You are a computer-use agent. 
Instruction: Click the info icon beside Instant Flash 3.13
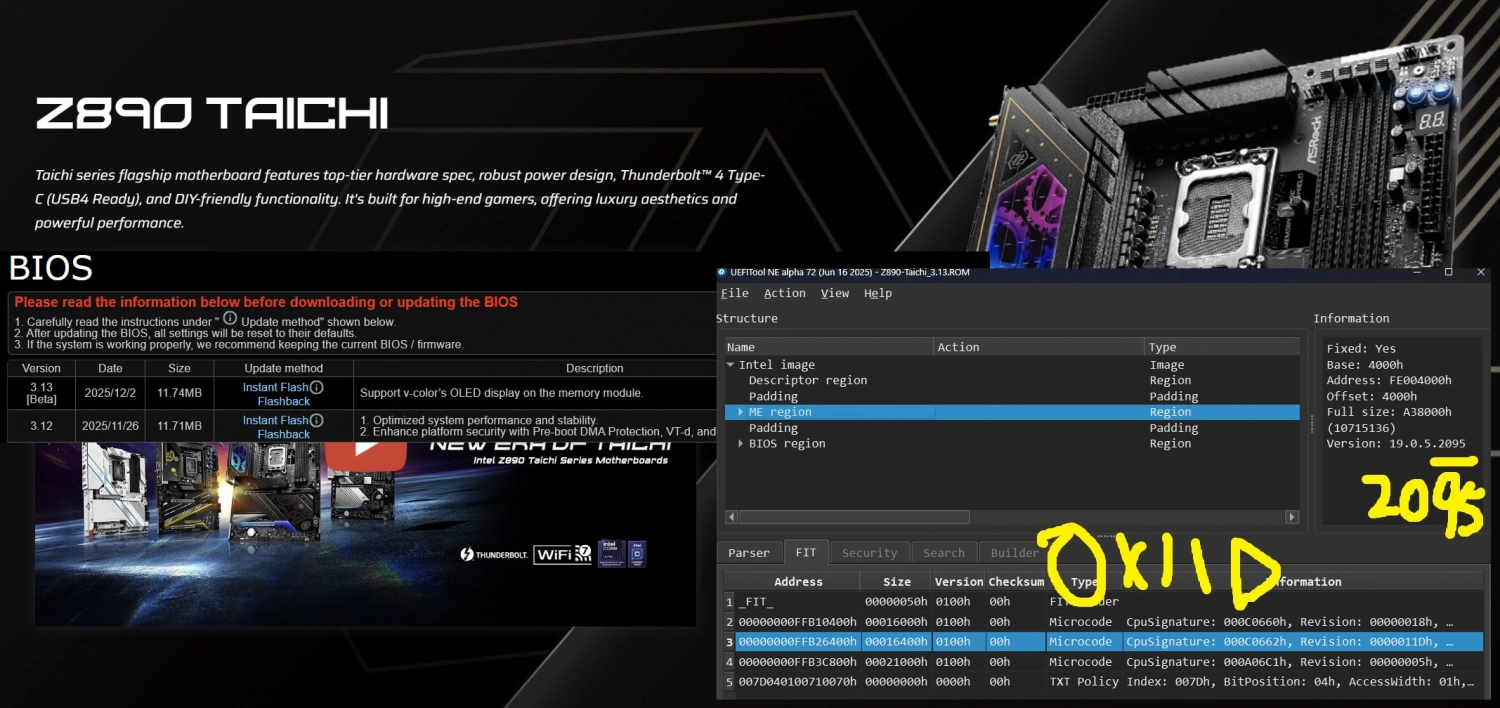coord(318,387)
